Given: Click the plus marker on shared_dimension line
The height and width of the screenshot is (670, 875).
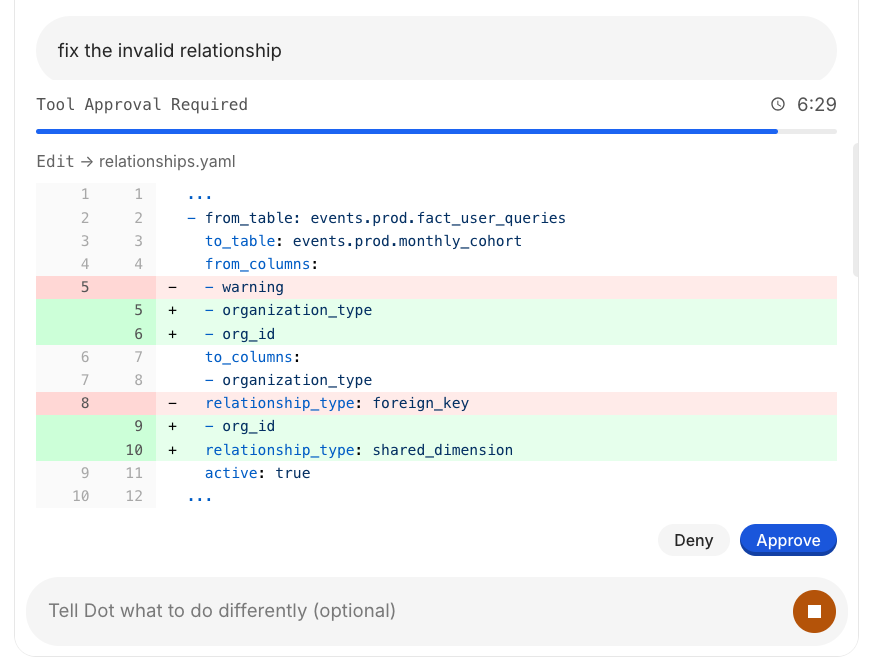Looking at the screenshot, I should (x=173, y=450).
